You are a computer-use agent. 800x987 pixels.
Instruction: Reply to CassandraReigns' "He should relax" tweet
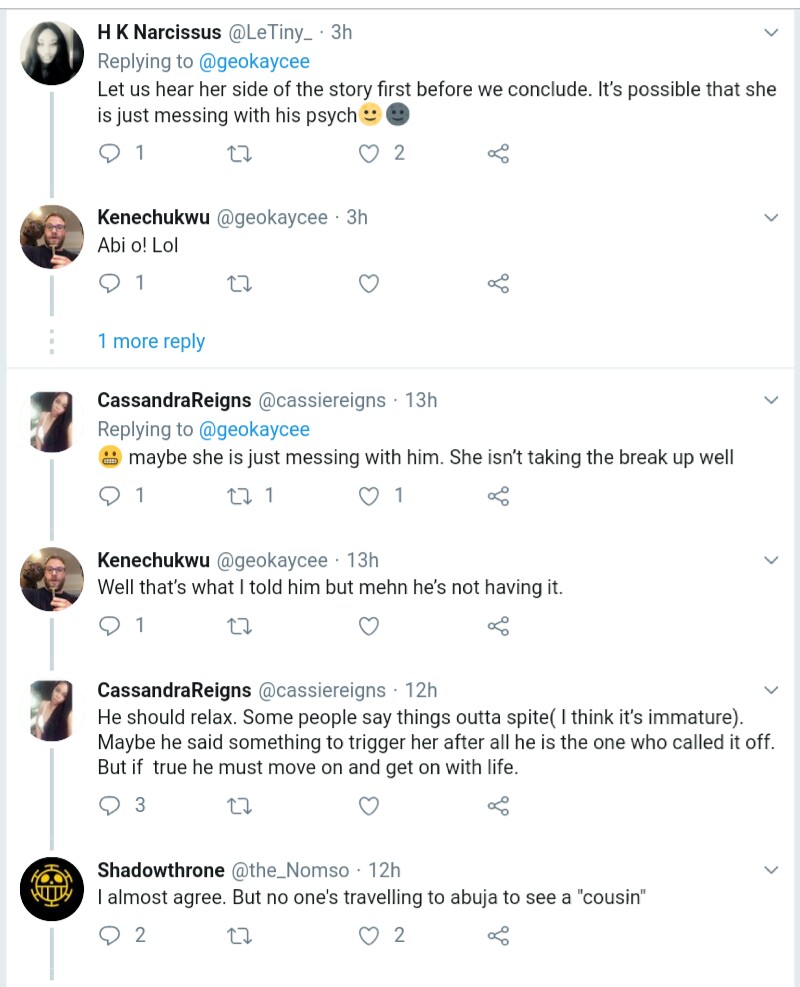point(111,805)
